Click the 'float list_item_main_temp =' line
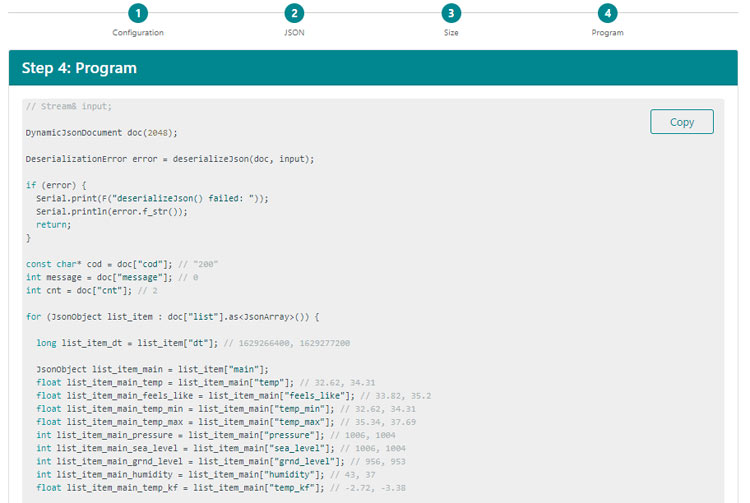 205,383
